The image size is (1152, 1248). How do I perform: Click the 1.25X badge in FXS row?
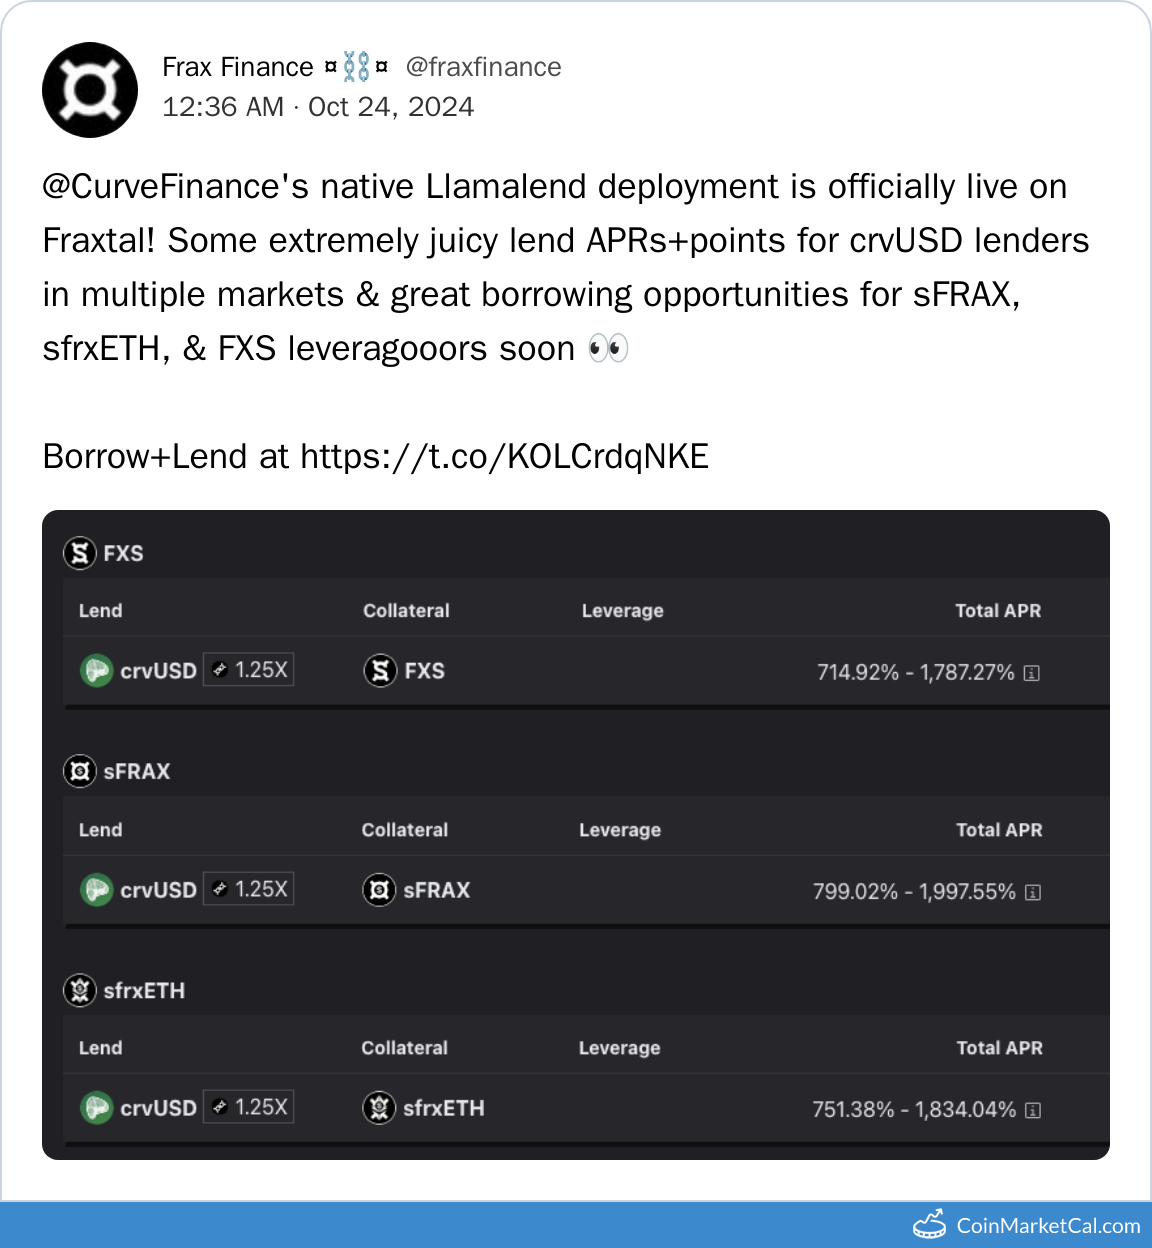(x=249, y=669)
